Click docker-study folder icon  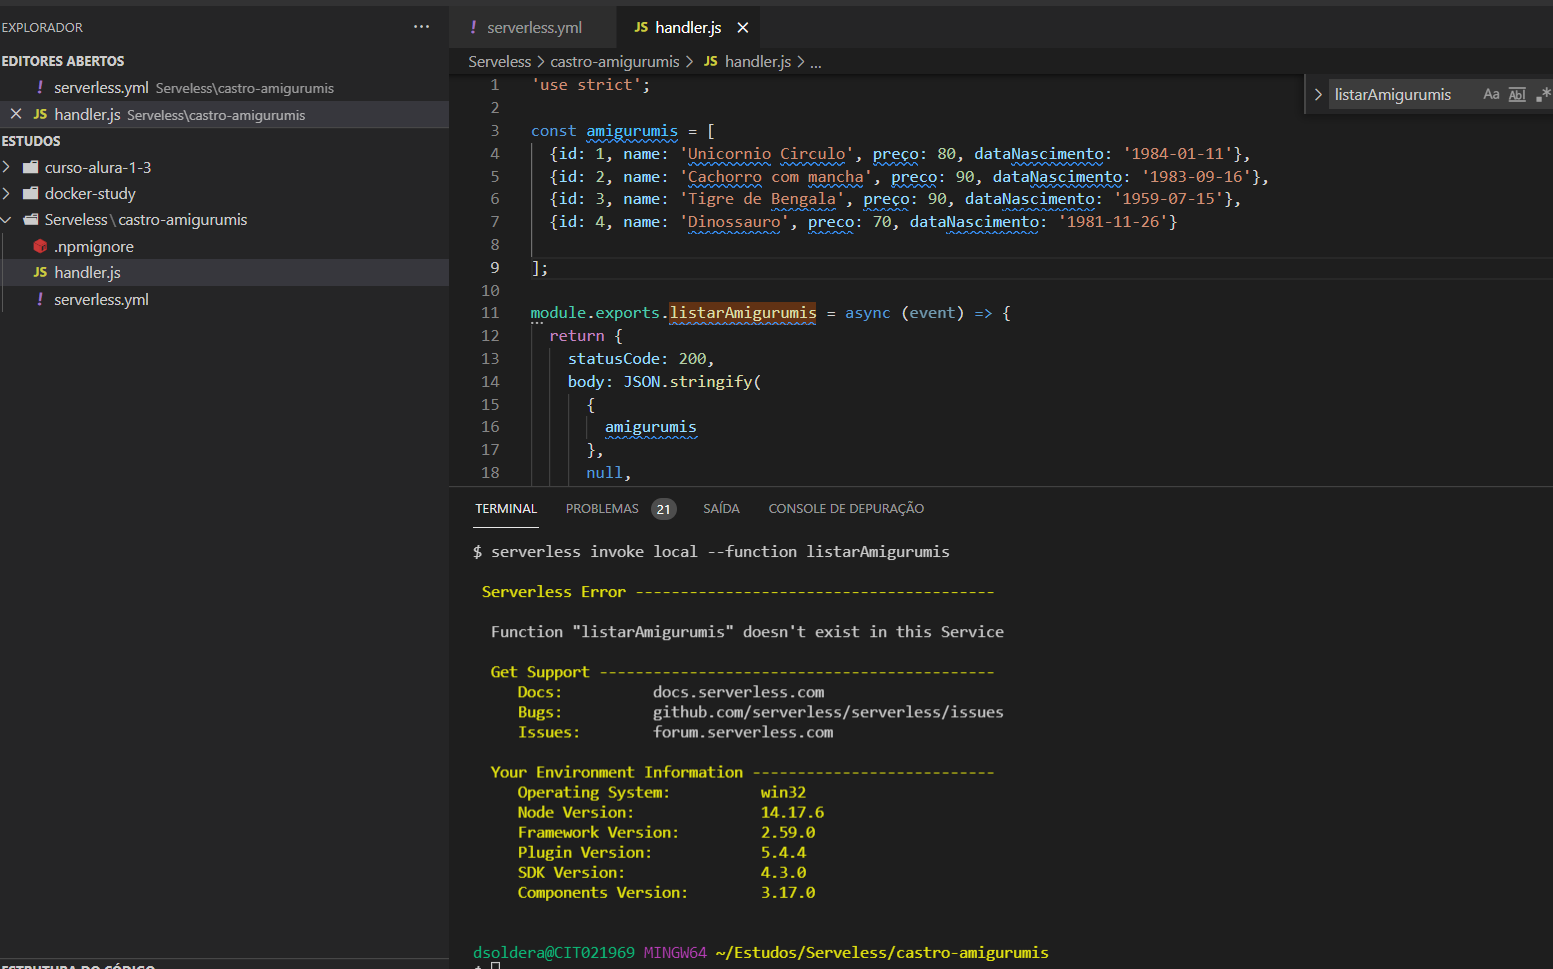click(x=30, y=193)
